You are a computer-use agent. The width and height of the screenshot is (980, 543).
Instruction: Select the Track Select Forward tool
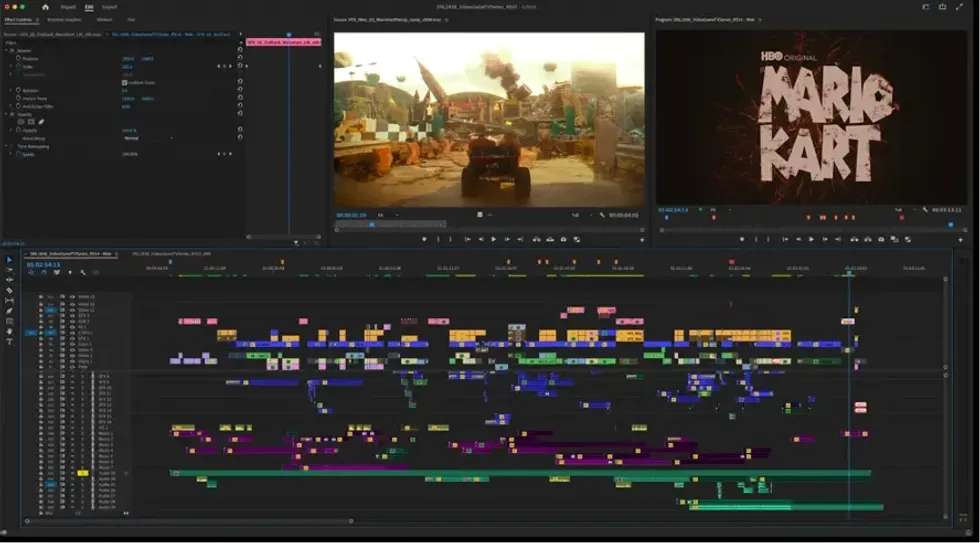tap(9, 270)
